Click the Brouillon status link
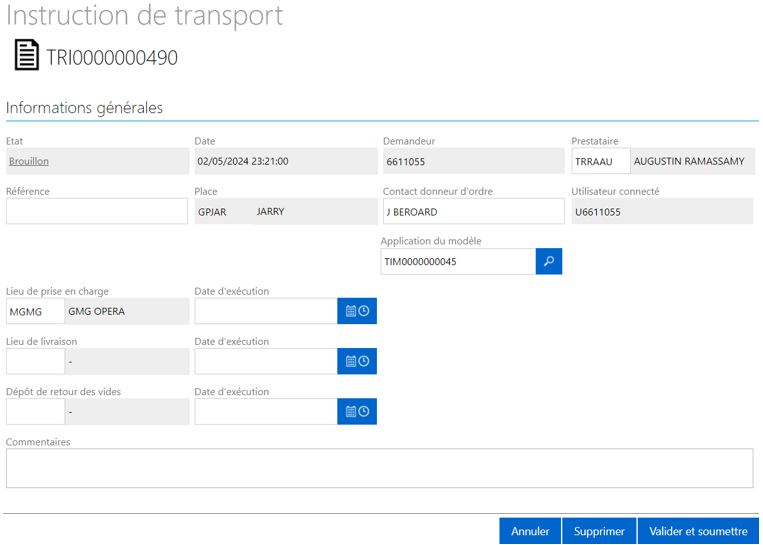 (29, 161)
